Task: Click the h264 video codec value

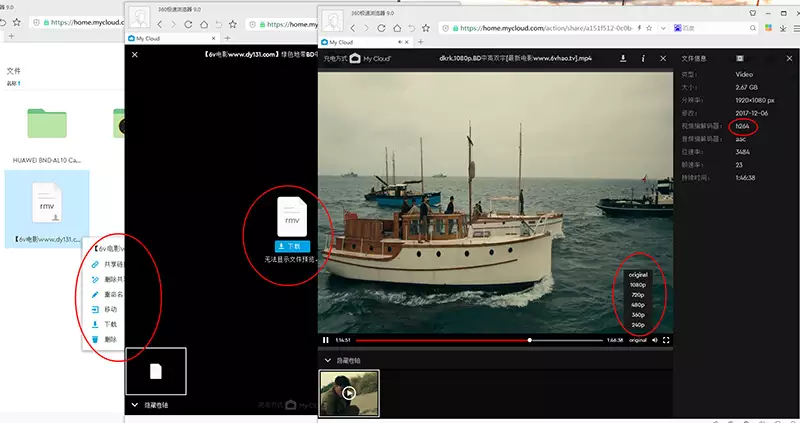Action: (742, 126)
